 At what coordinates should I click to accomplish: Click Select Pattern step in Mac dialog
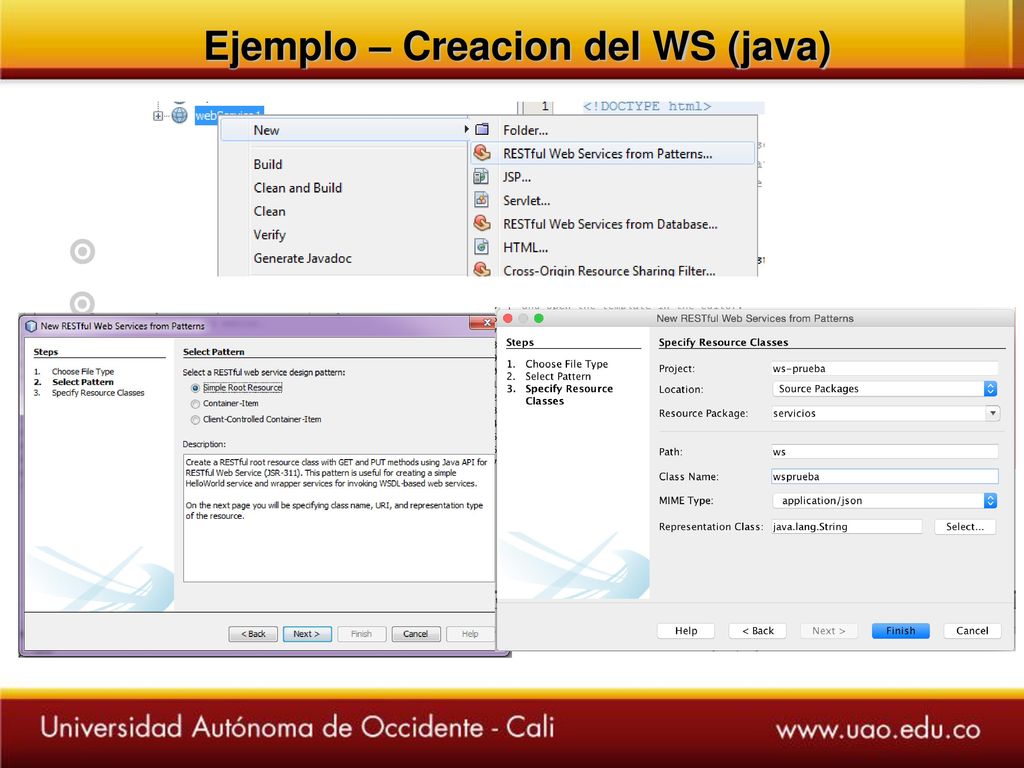(558, 376)
